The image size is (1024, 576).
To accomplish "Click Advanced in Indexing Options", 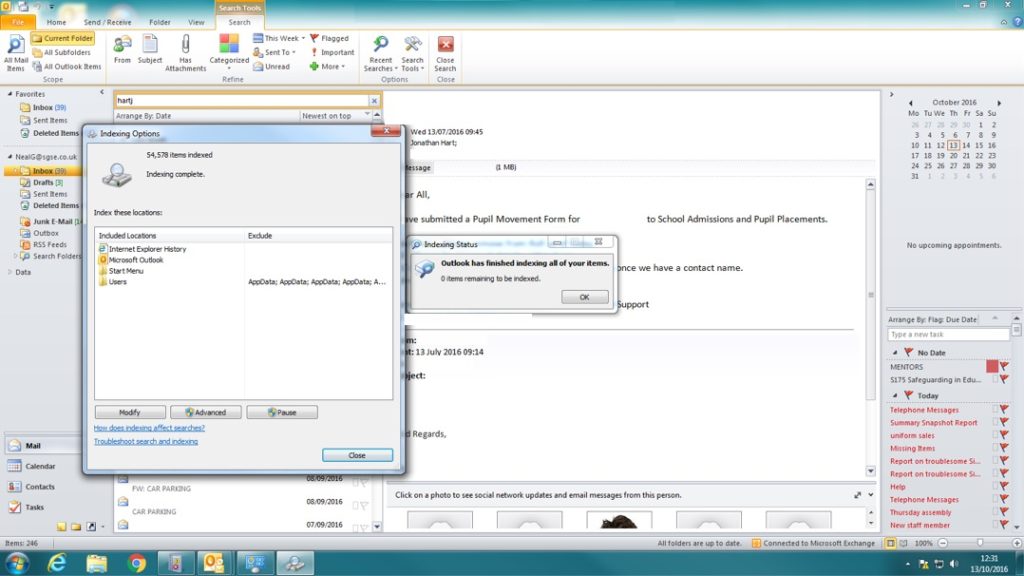I will (x=206, y=412).
